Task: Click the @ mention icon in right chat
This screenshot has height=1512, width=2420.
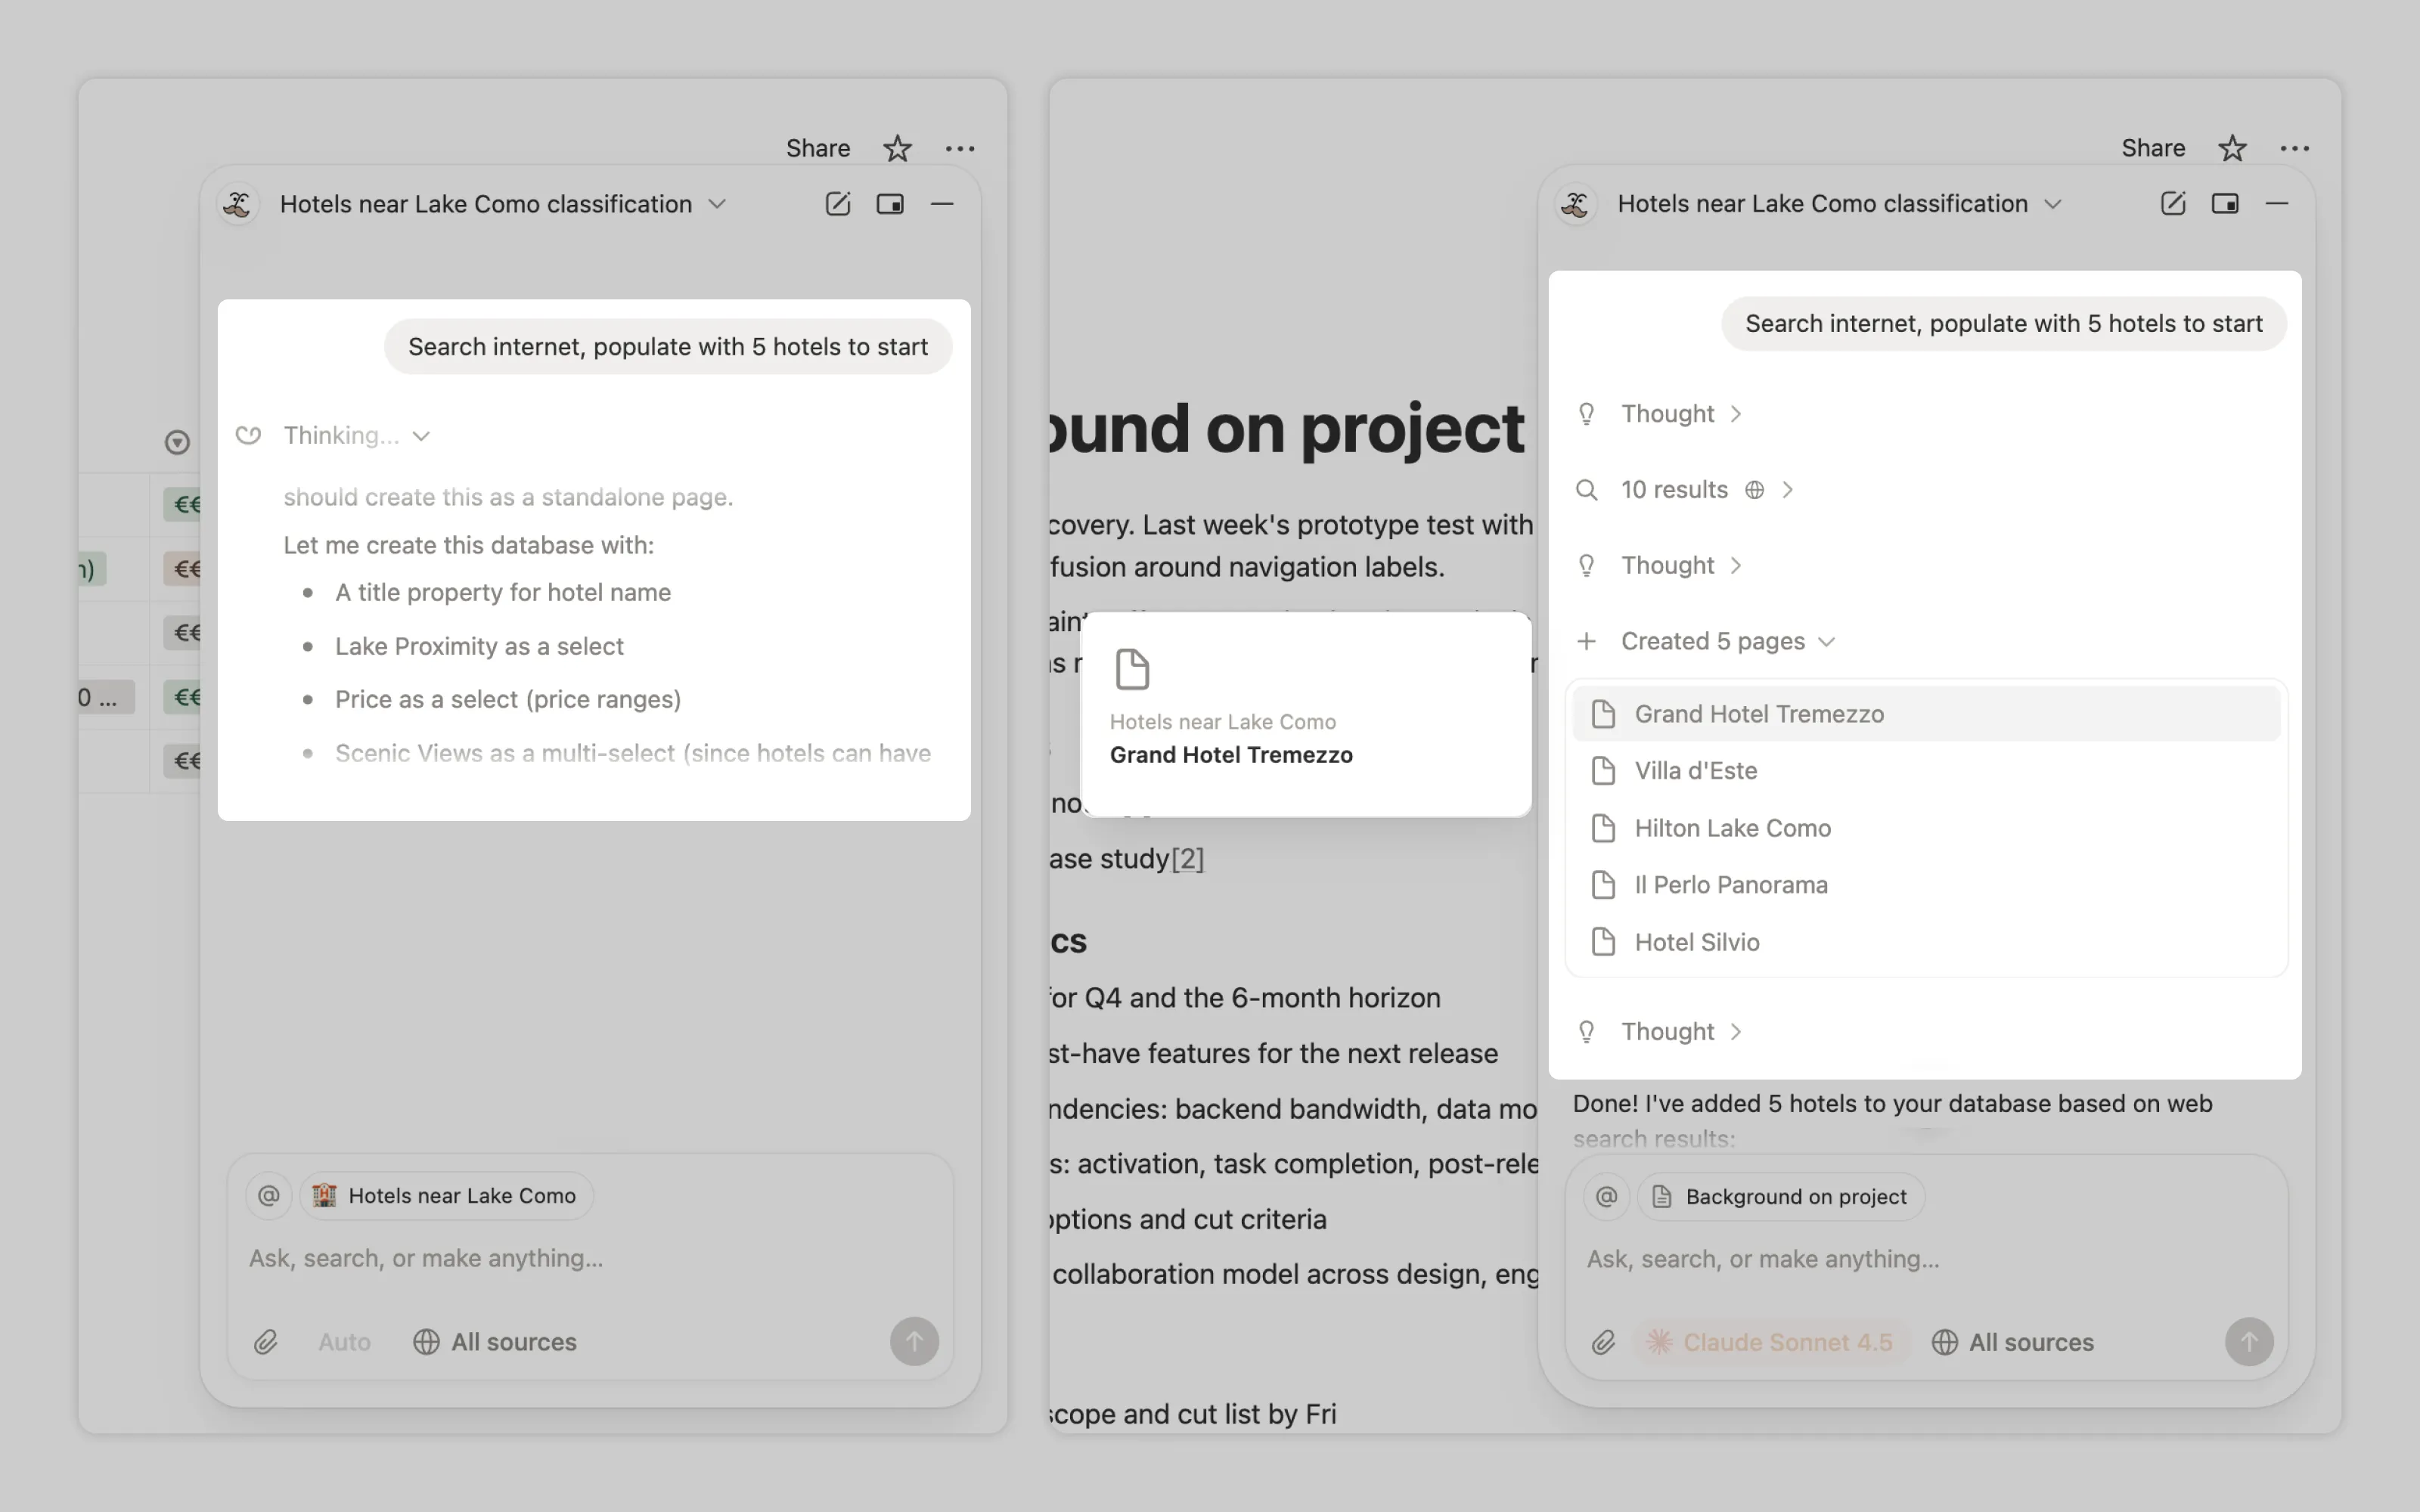Action: click(1606, 1196)
